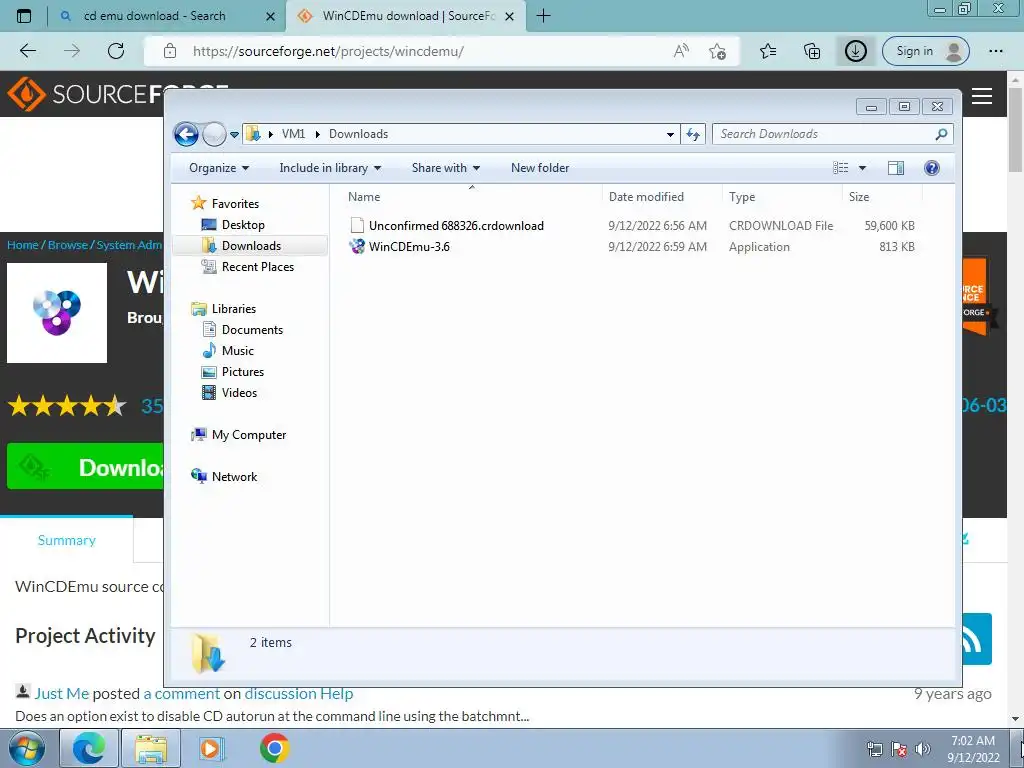Go back in the Edge browser
Screen dimensions: 1024x768
[28, 51]
